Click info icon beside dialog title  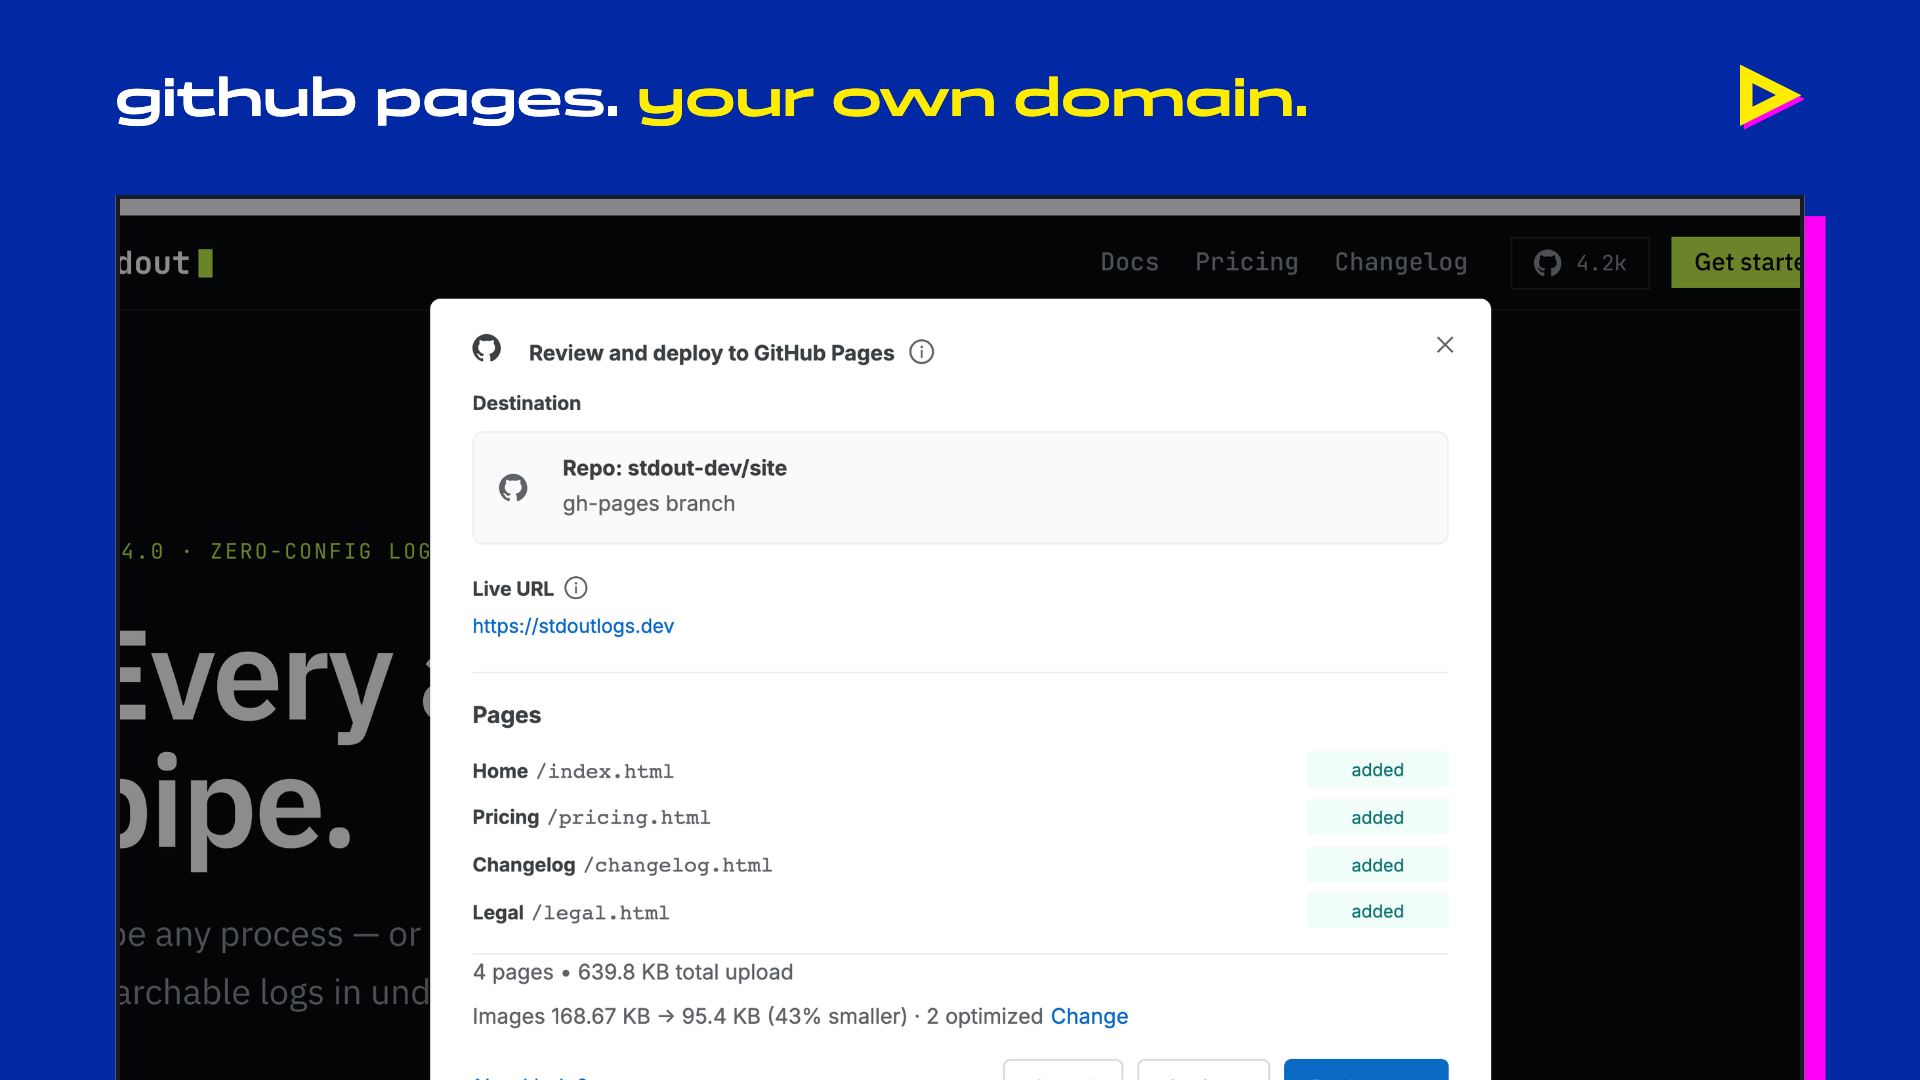[921, 352]
